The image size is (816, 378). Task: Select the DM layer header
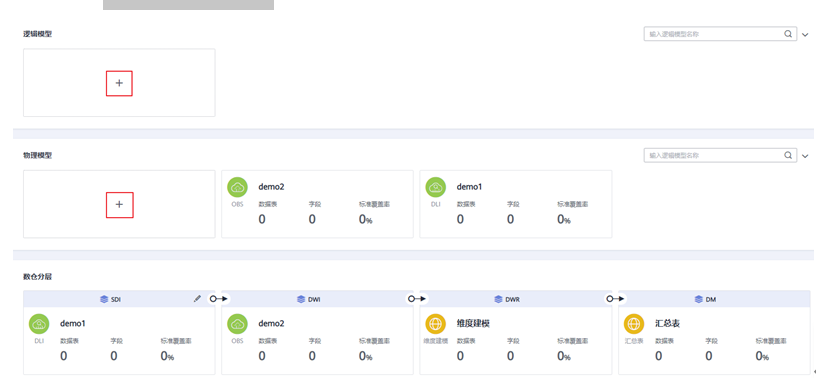(714, 299)
